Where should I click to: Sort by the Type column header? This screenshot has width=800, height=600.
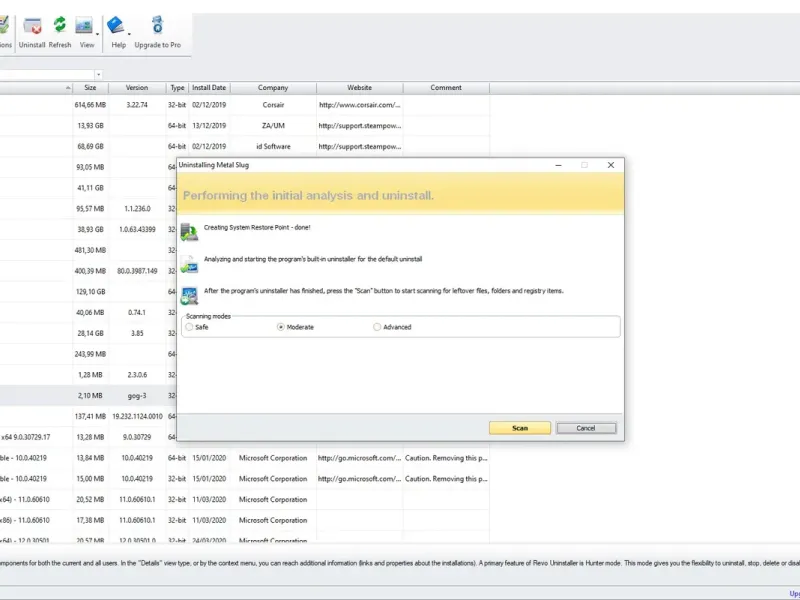pos(177,88)
